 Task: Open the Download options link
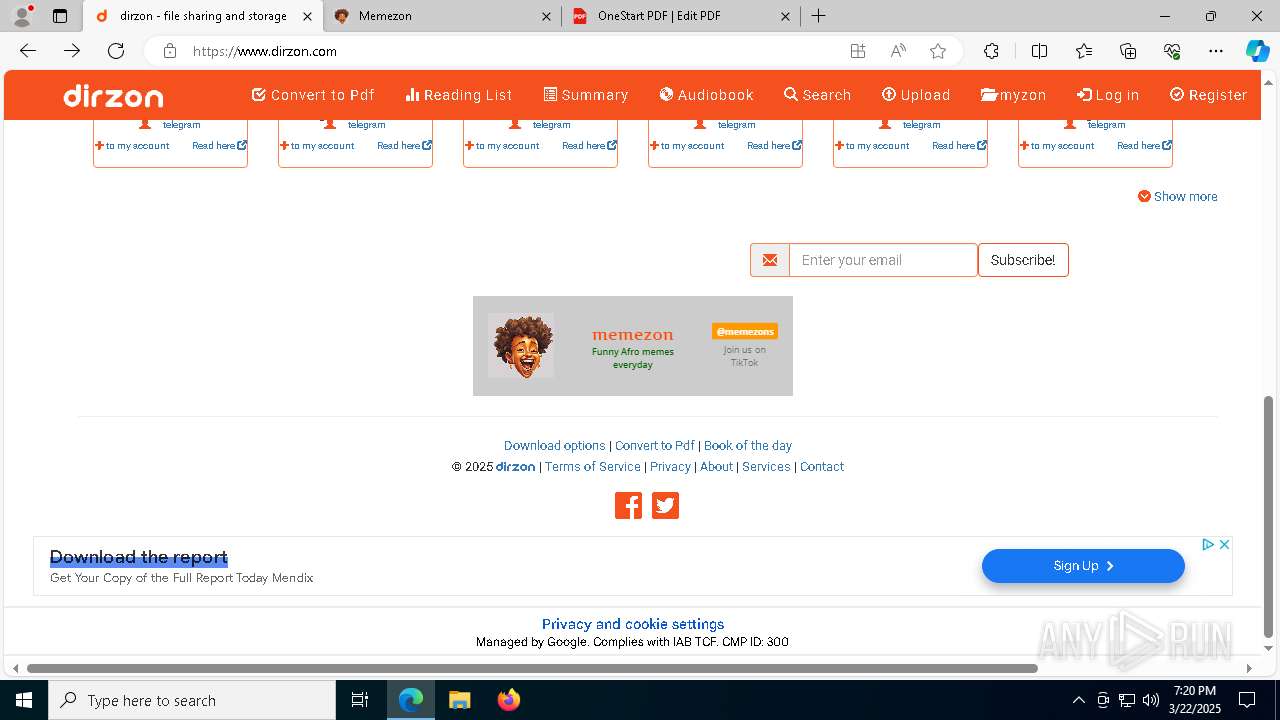(555, 446)
